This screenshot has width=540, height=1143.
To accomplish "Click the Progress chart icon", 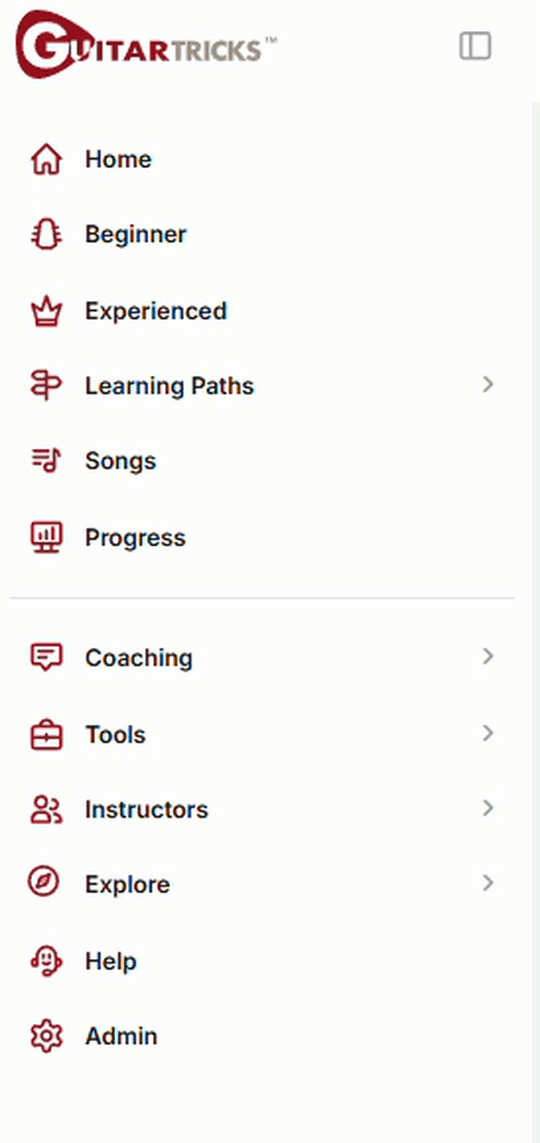I will click(46, 537).
